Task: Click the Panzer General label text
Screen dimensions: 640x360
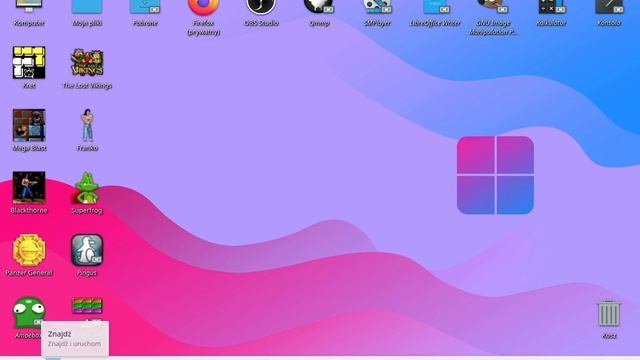Action: 29,273
